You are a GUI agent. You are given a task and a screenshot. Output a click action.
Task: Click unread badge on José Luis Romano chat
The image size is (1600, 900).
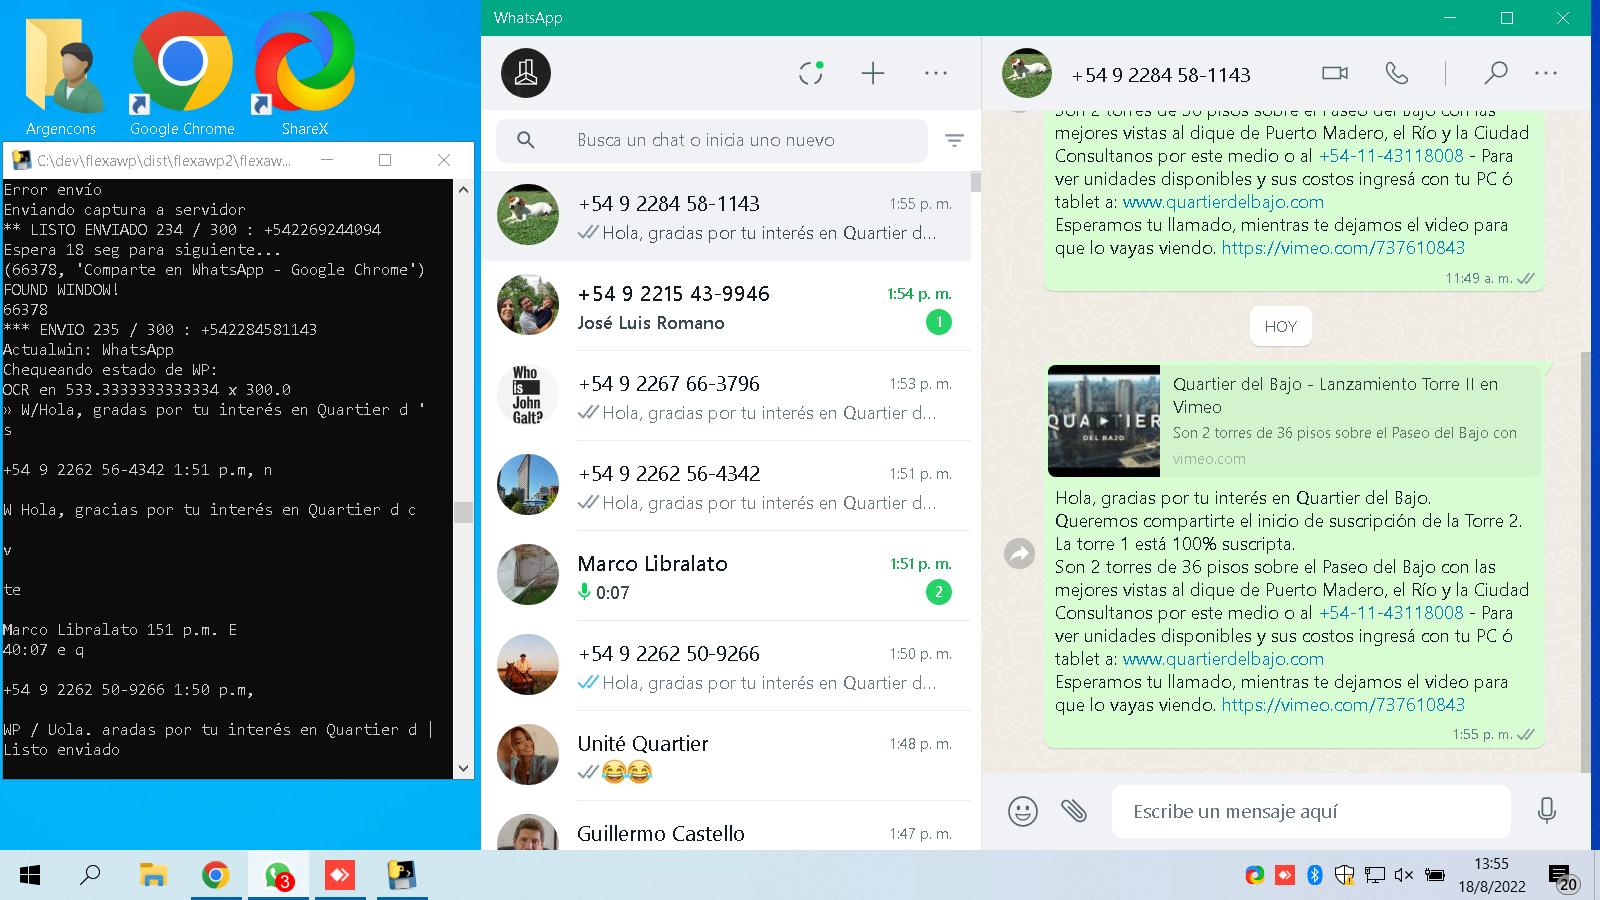click(938, 322)
